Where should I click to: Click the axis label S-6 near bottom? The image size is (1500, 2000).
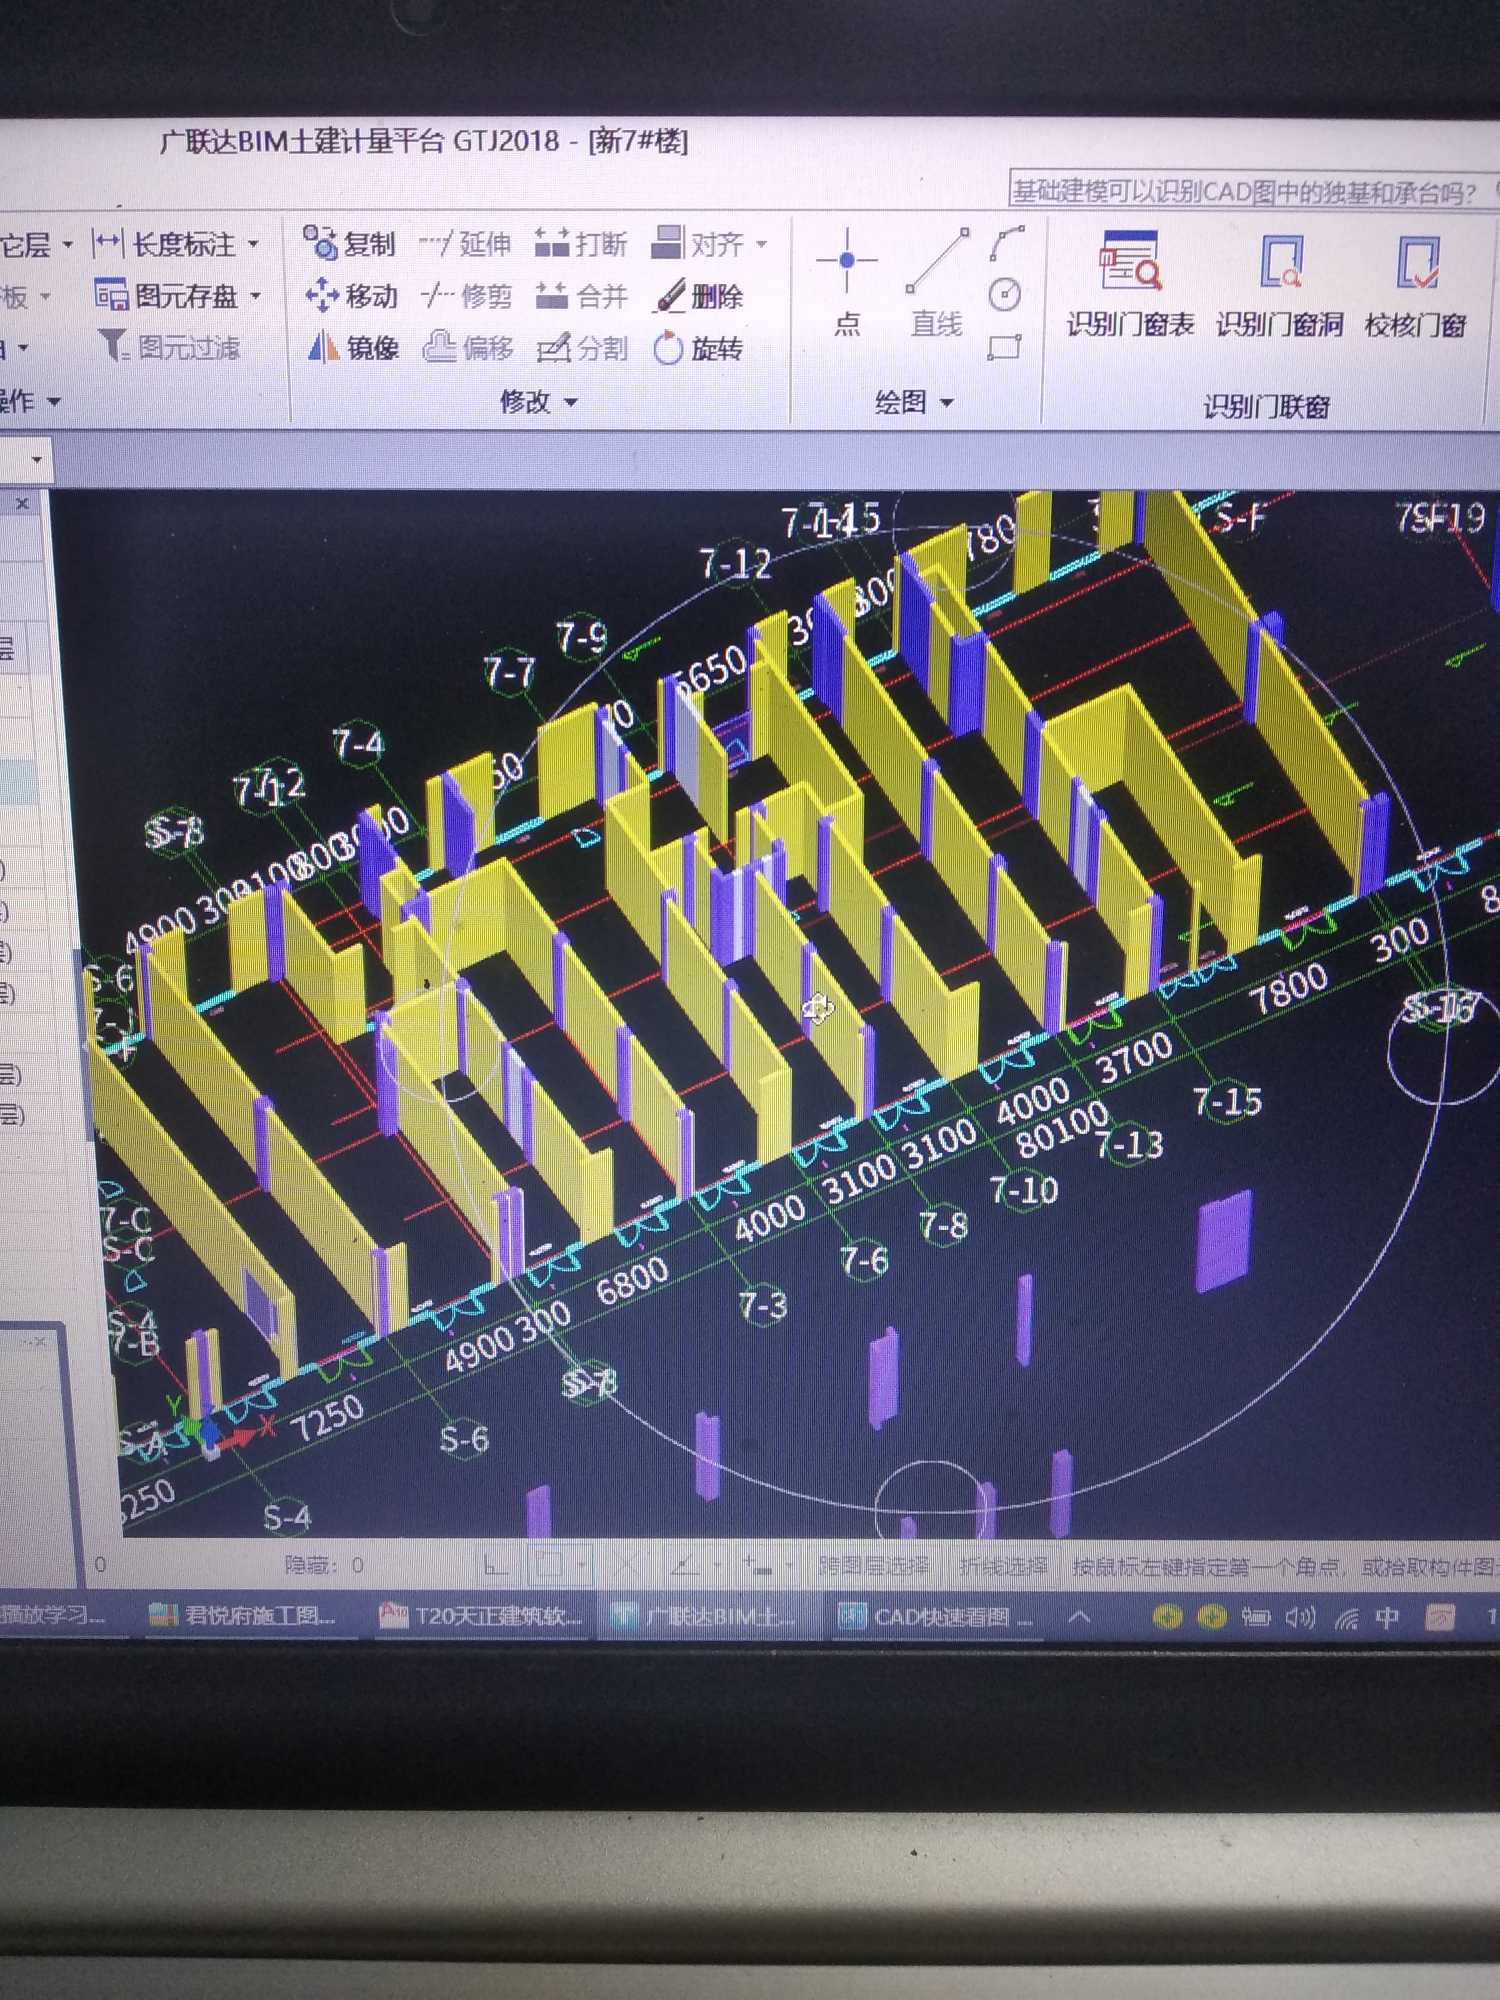[x=465, y=1440]
